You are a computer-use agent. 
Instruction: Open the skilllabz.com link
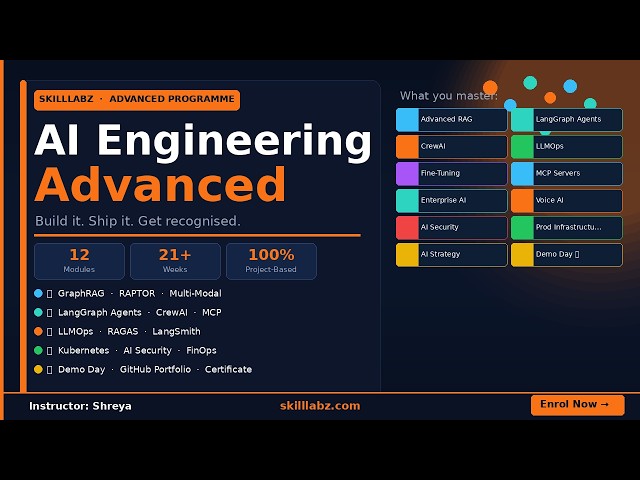click(320, 406)
